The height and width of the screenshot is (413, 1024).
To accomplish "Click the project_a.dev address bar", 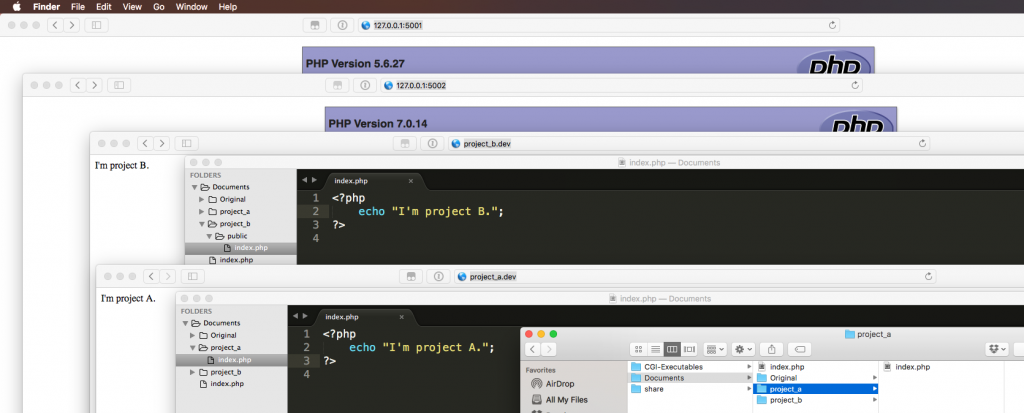I will pos(690,276).
